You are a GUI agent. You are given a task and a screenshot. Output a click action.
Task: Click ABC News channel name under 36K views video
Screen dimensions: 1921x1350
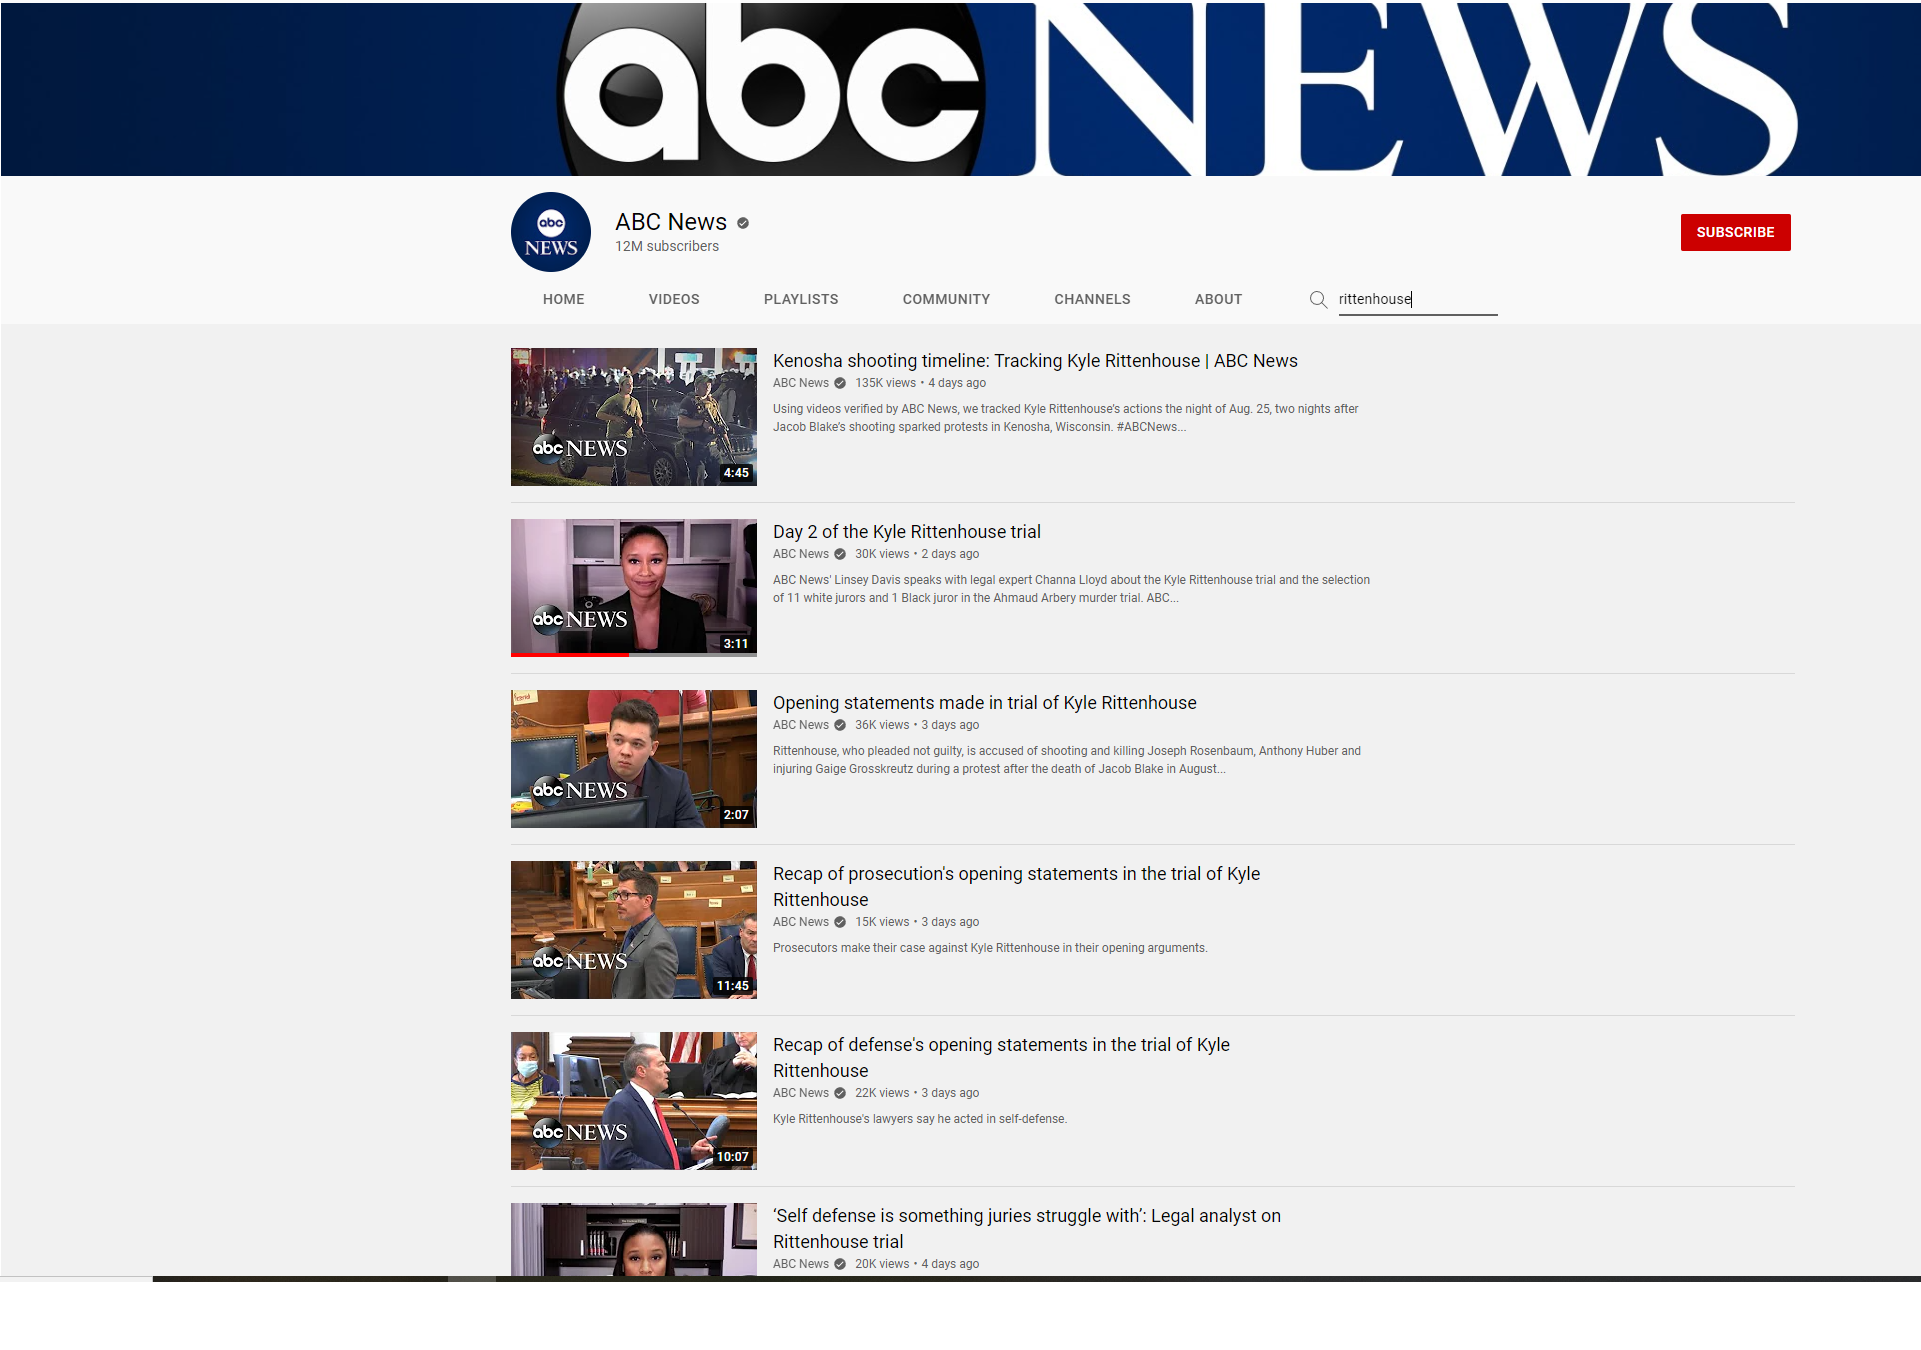tap(801, 725)
